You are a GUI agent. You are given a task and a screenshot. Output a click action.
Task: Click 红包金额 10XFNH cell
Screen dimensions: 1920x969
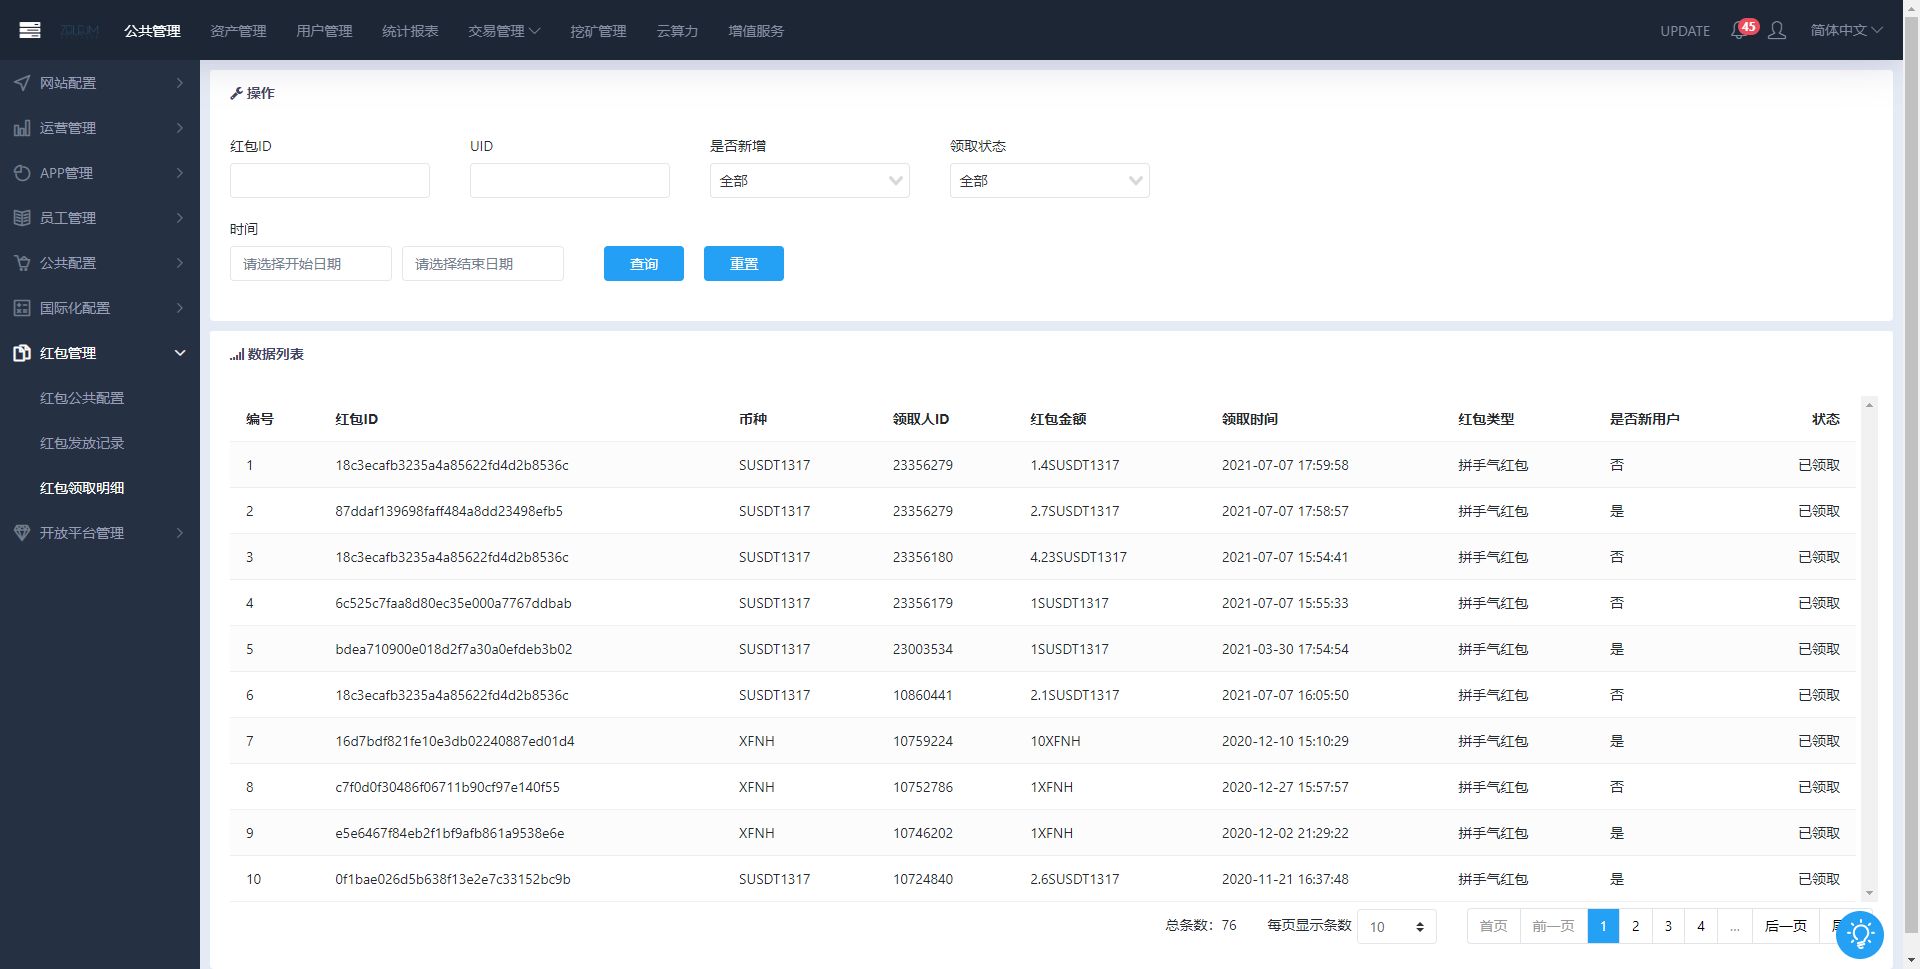(x=1056, y=741)
